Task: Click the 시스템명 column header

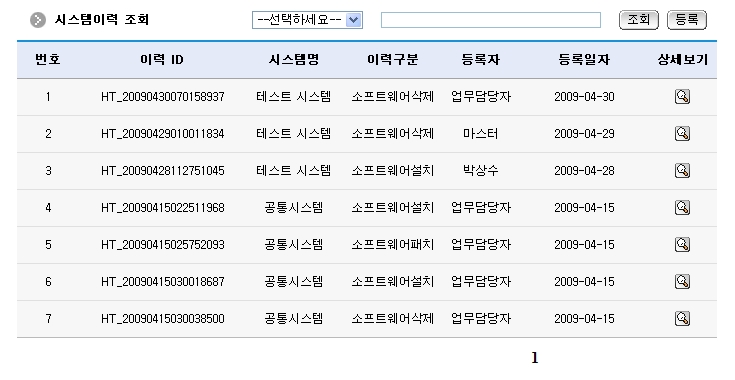Action: (x=293, y=60)
